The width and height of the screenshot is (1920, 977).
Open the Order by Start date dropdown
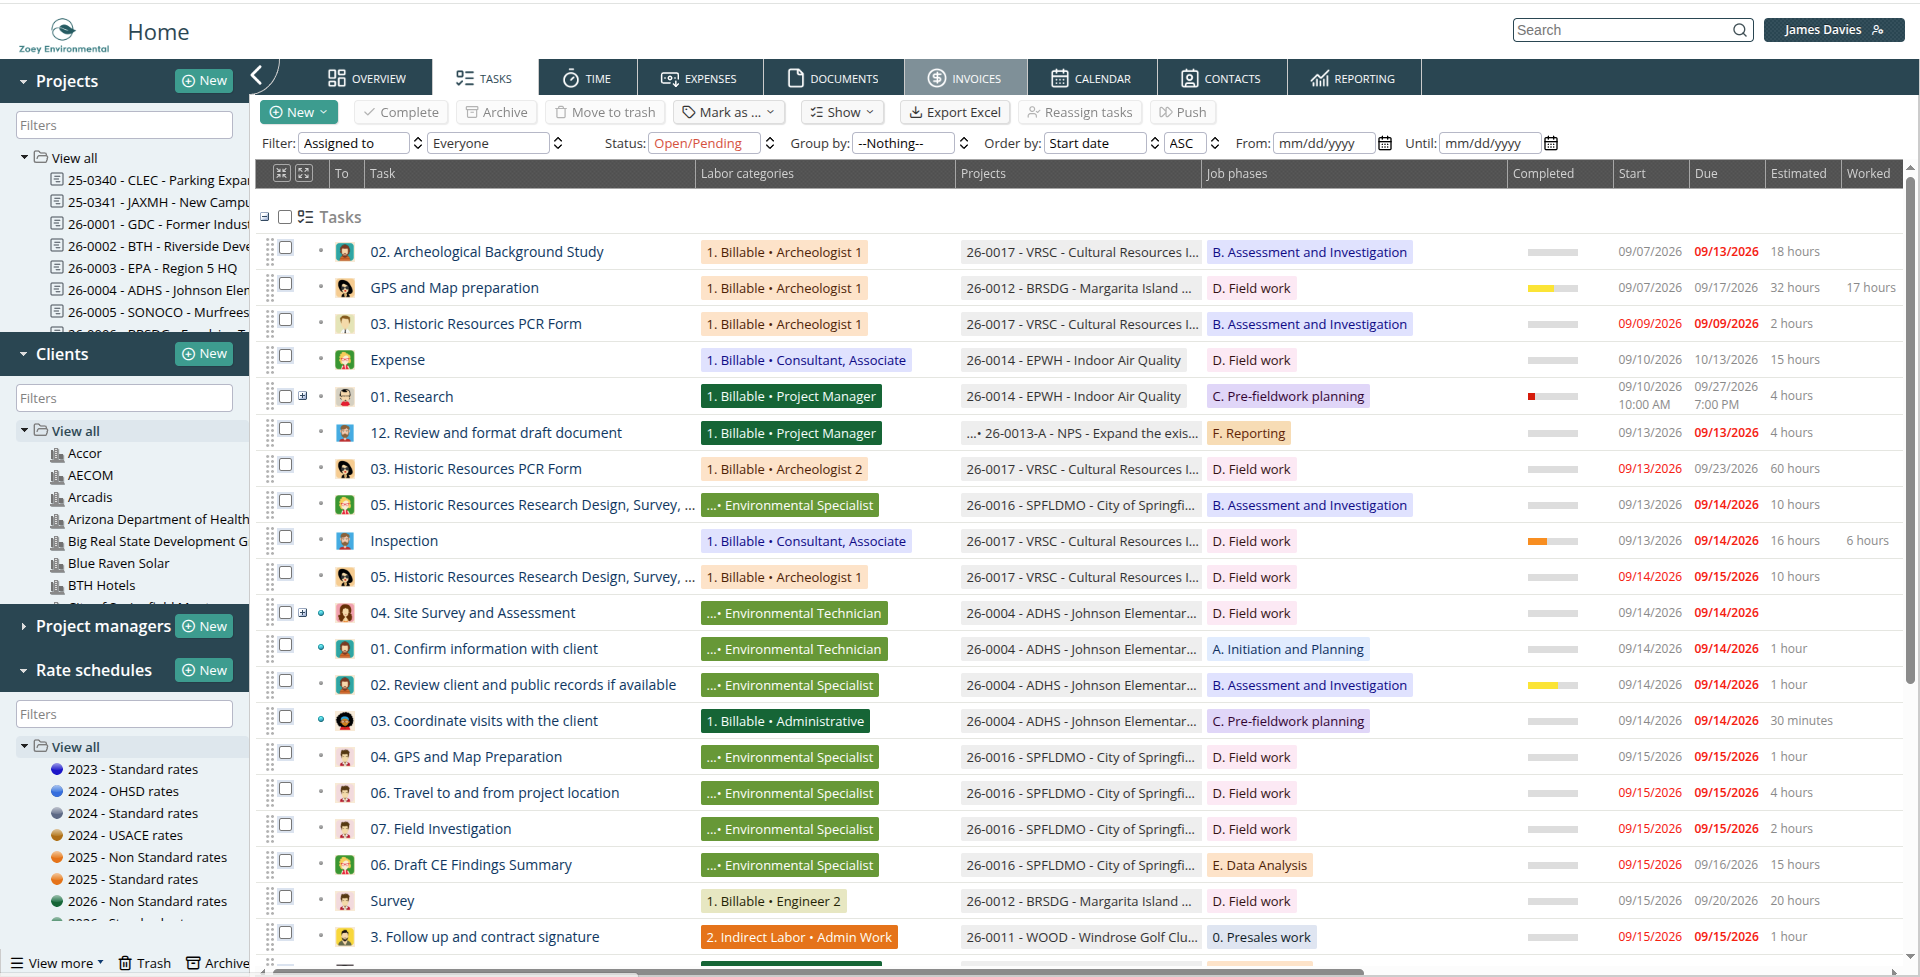click(1102, 143)
